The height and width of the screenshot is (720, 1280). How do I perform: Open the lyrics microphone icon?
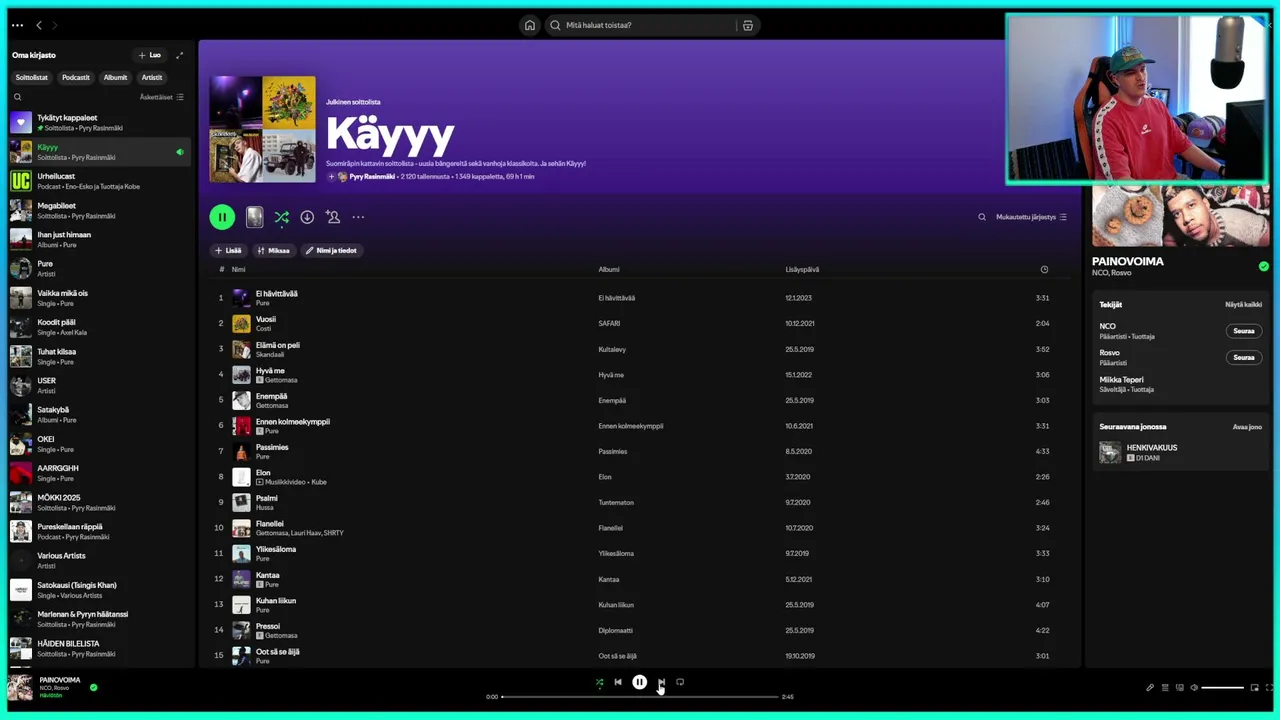(x=1150, y=688)
